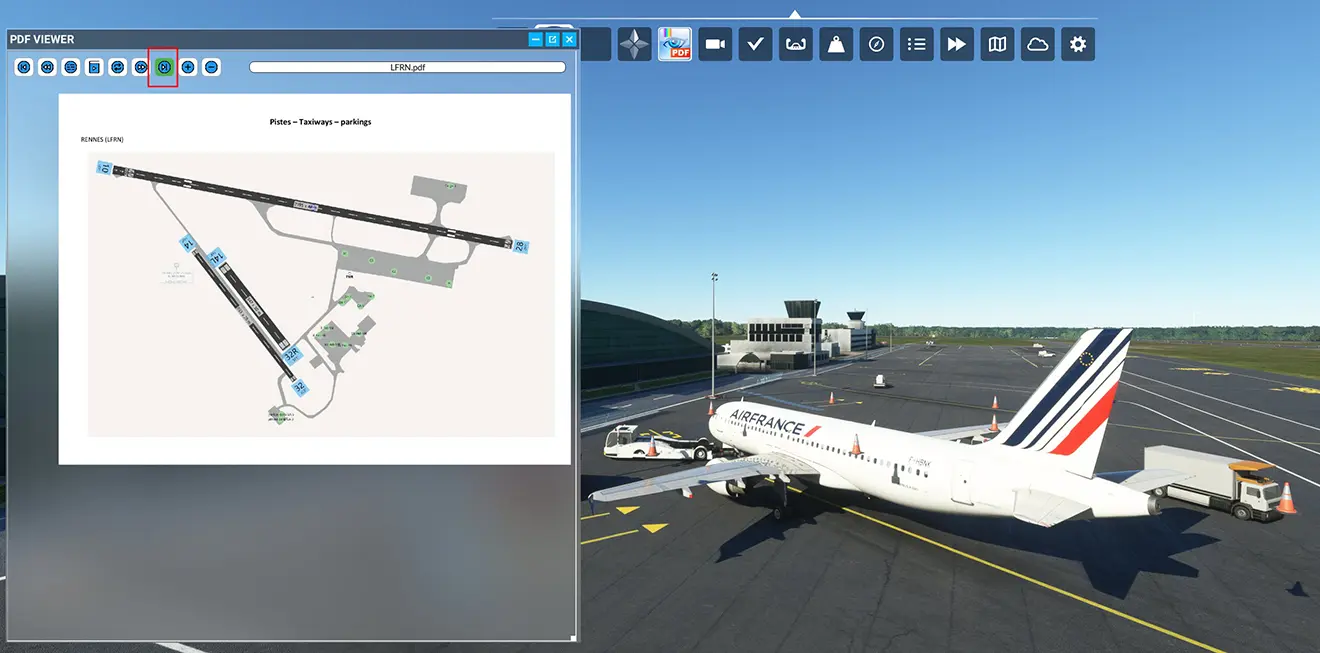
Task: Open the controls toolbar icon
Action: point(796,44)
